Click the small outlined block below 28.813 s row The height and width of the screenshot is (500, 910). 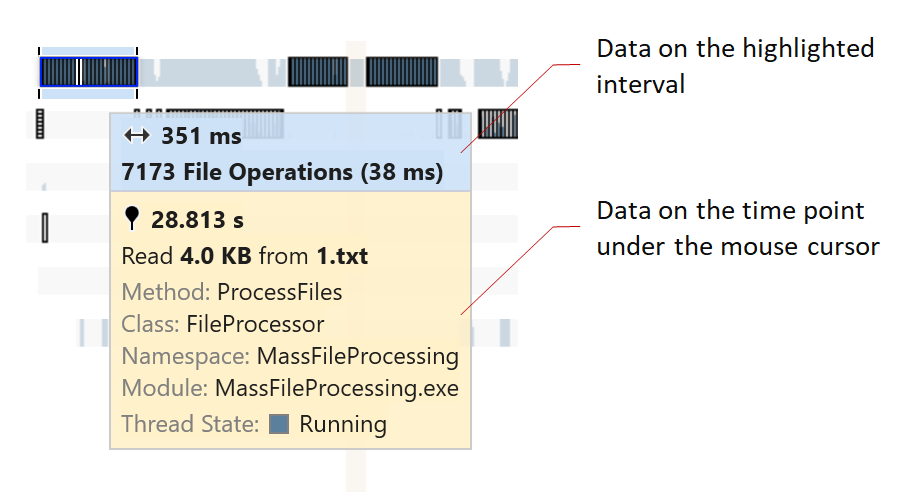(x=45, y=228)
